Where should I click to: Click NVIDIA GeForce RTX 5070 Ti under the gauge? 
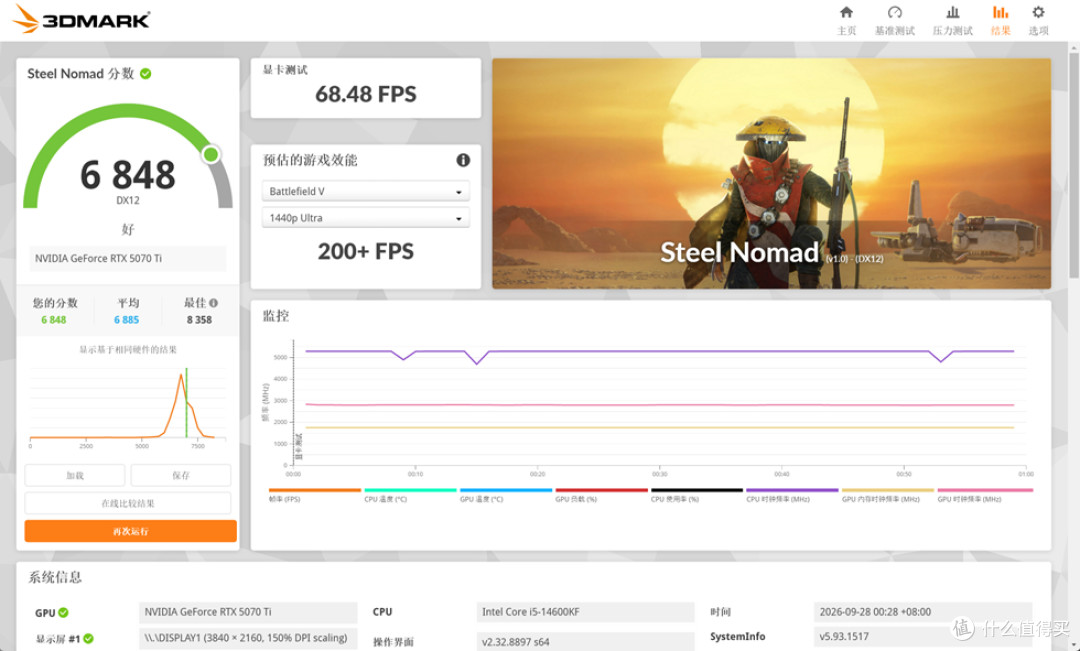[127, 258]
